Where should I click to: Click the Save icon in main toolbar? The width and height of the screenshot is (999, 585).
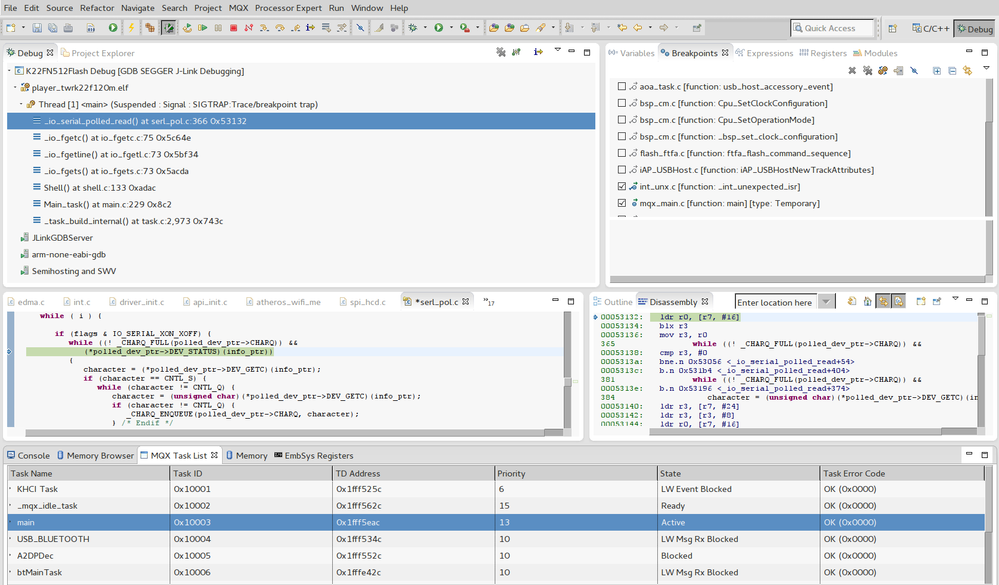click(37, 28)
